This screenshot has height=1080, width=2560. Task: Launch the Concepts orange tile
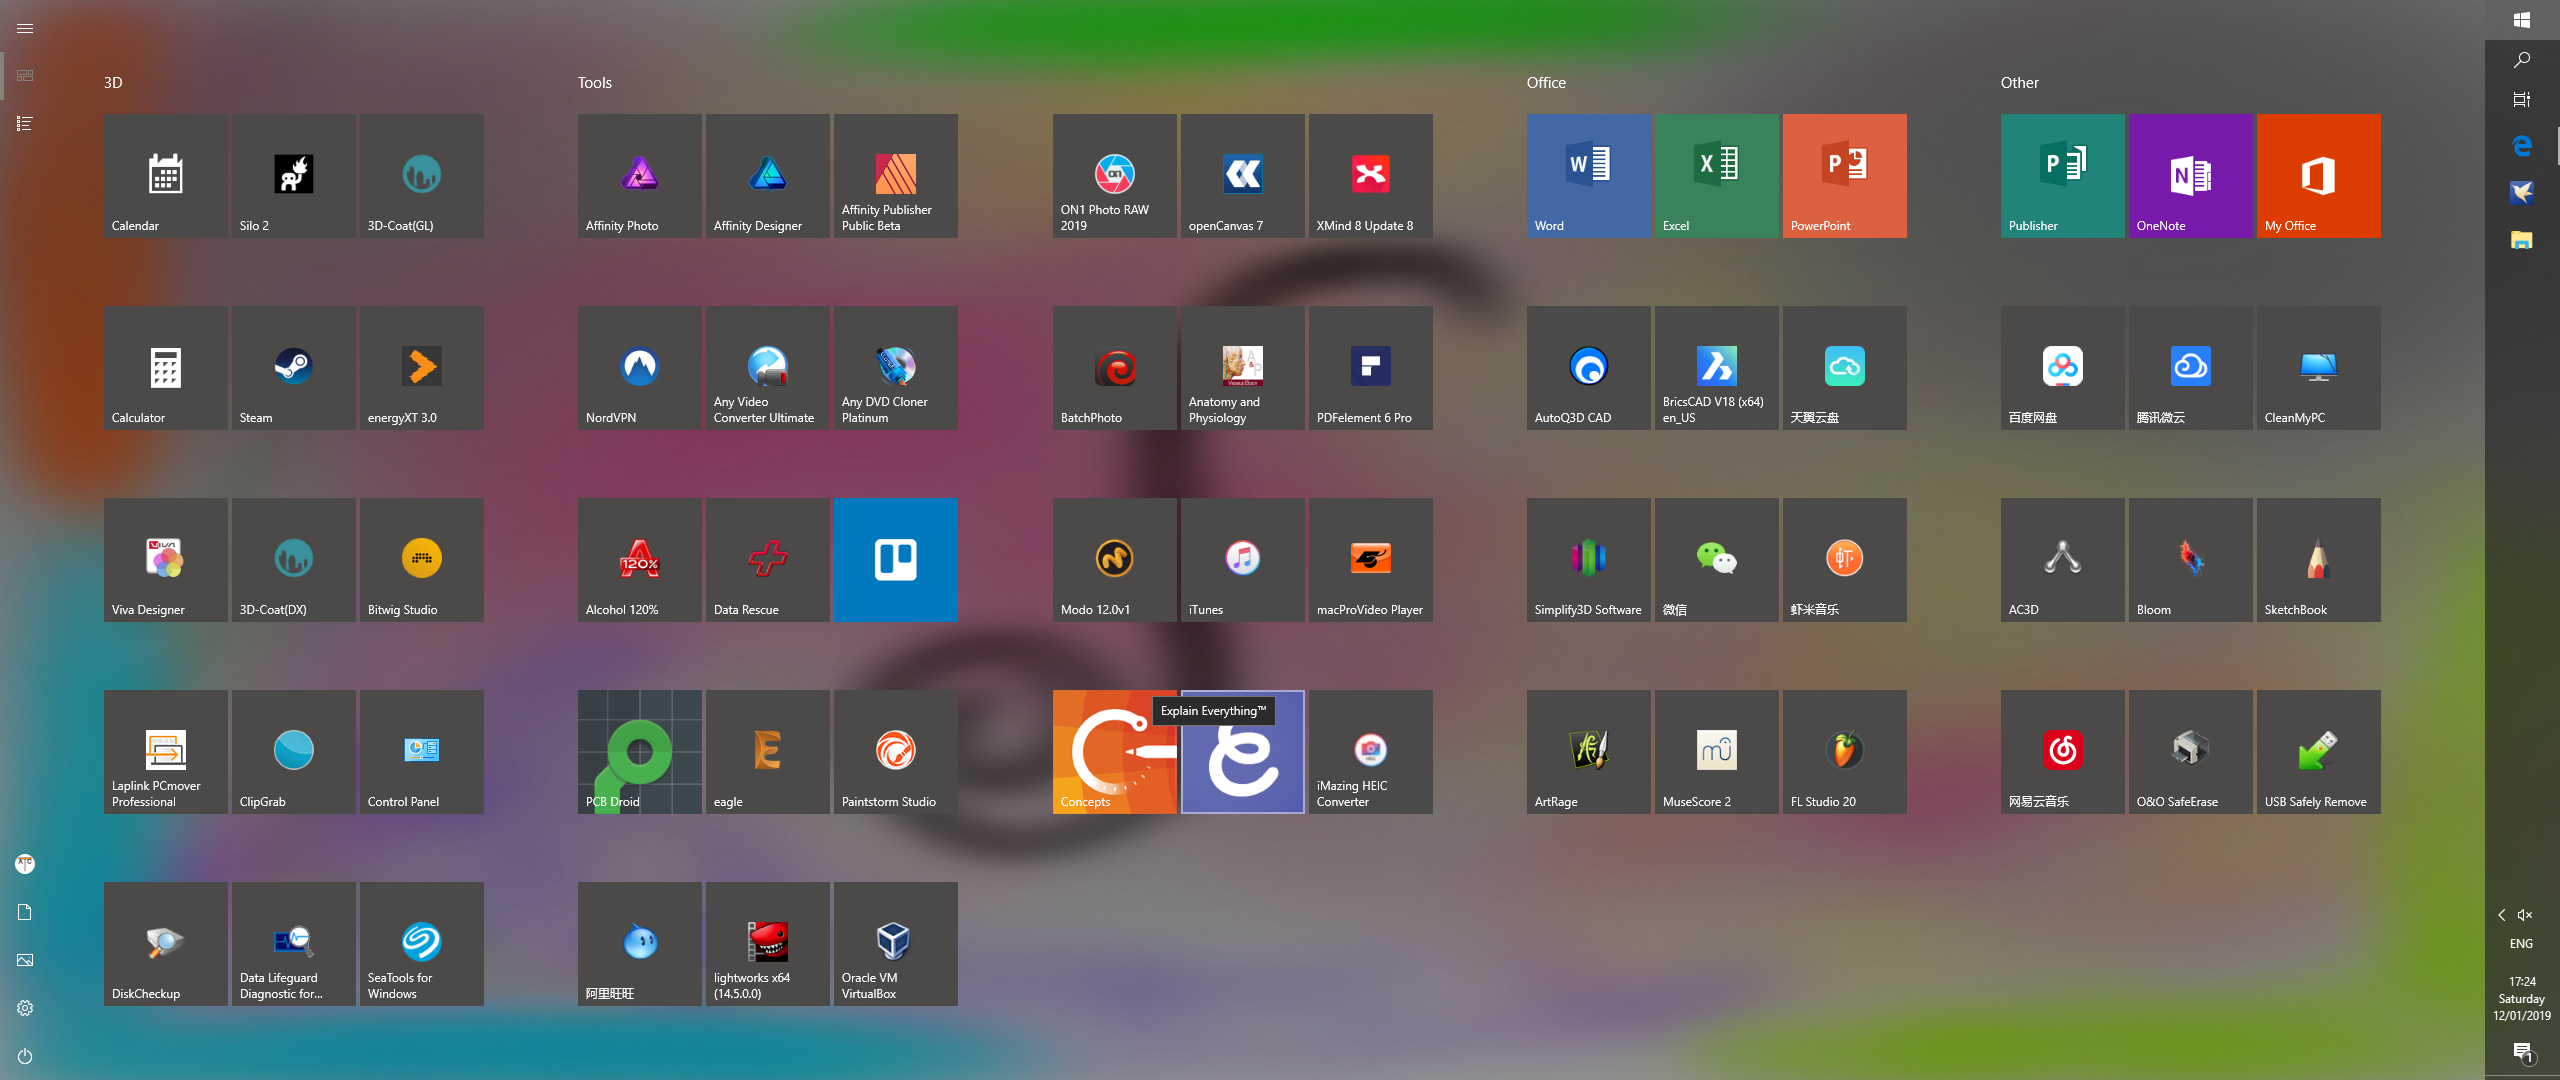pyautogui.click(x=1115, y=752)
